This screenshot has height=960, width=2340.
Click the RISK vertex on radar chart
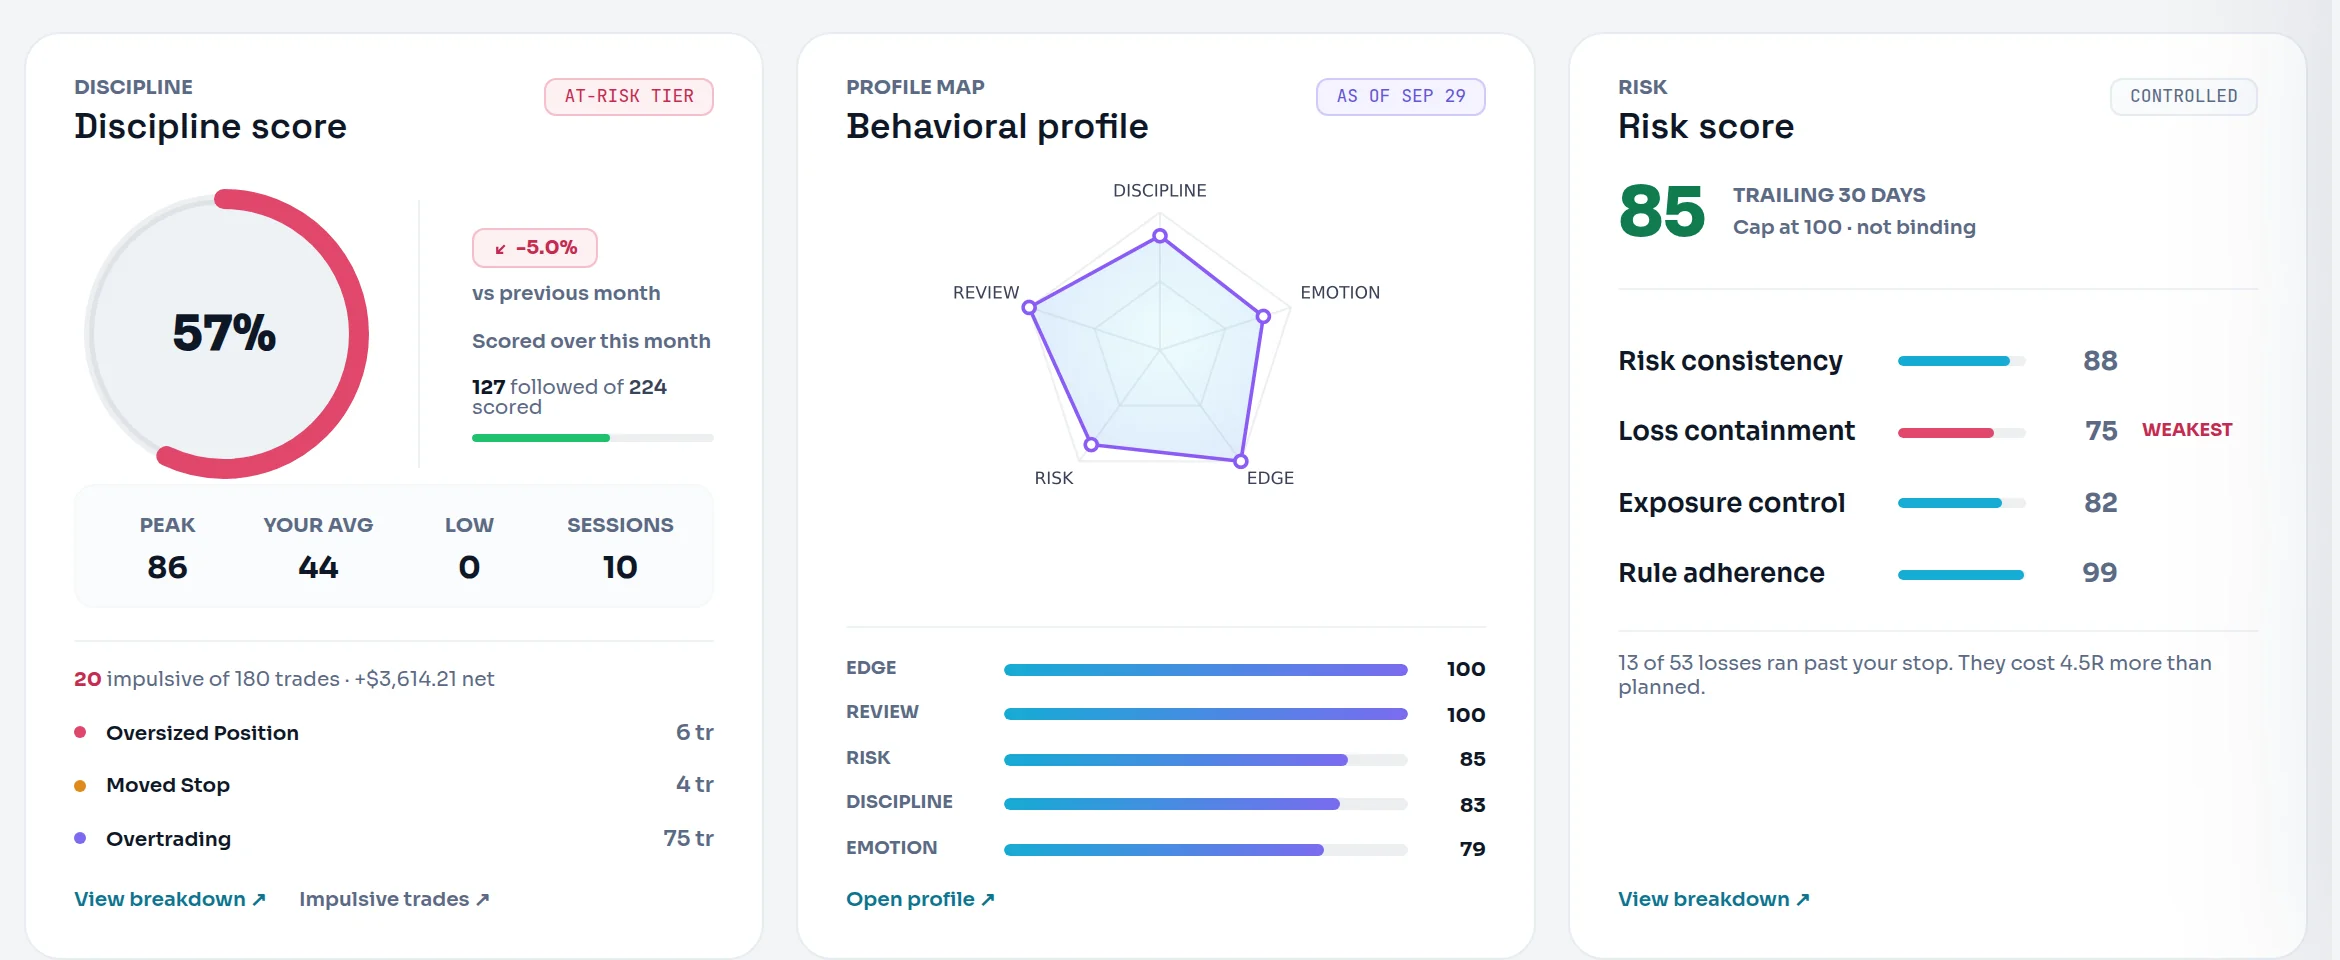pos(1092,444)
